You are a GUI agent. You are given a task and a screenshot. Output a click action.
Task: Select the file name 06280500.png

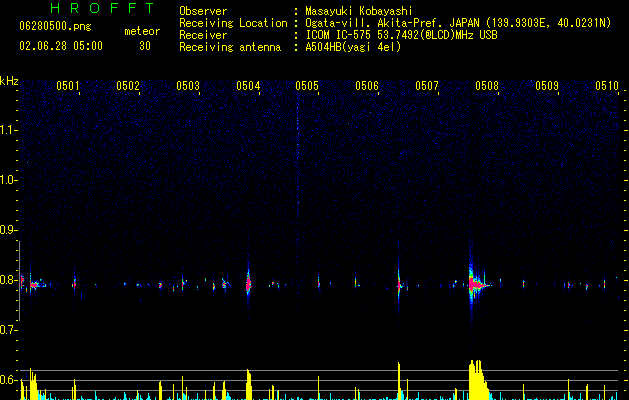coord(55,27)
